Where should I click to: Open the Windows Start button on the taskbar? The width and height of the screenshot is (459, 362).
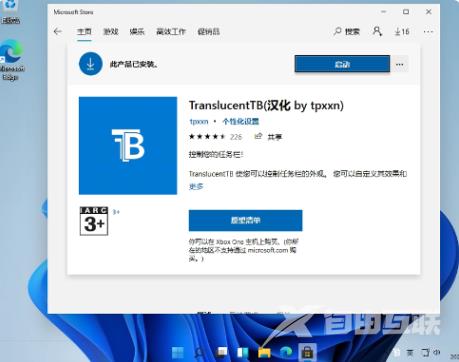178,352
